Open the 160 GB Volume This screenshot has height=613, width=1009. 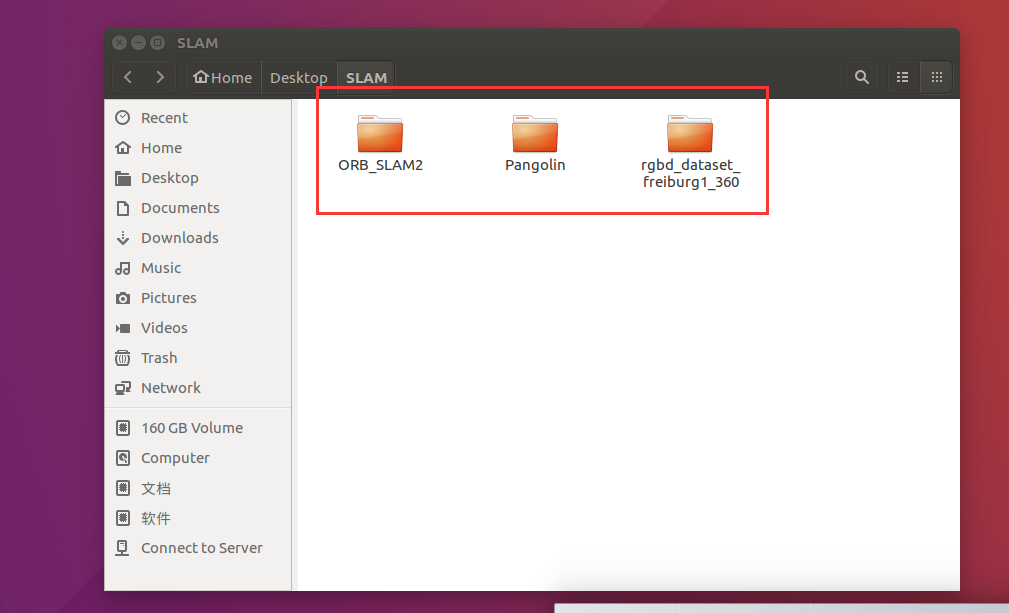pos(191,427)
